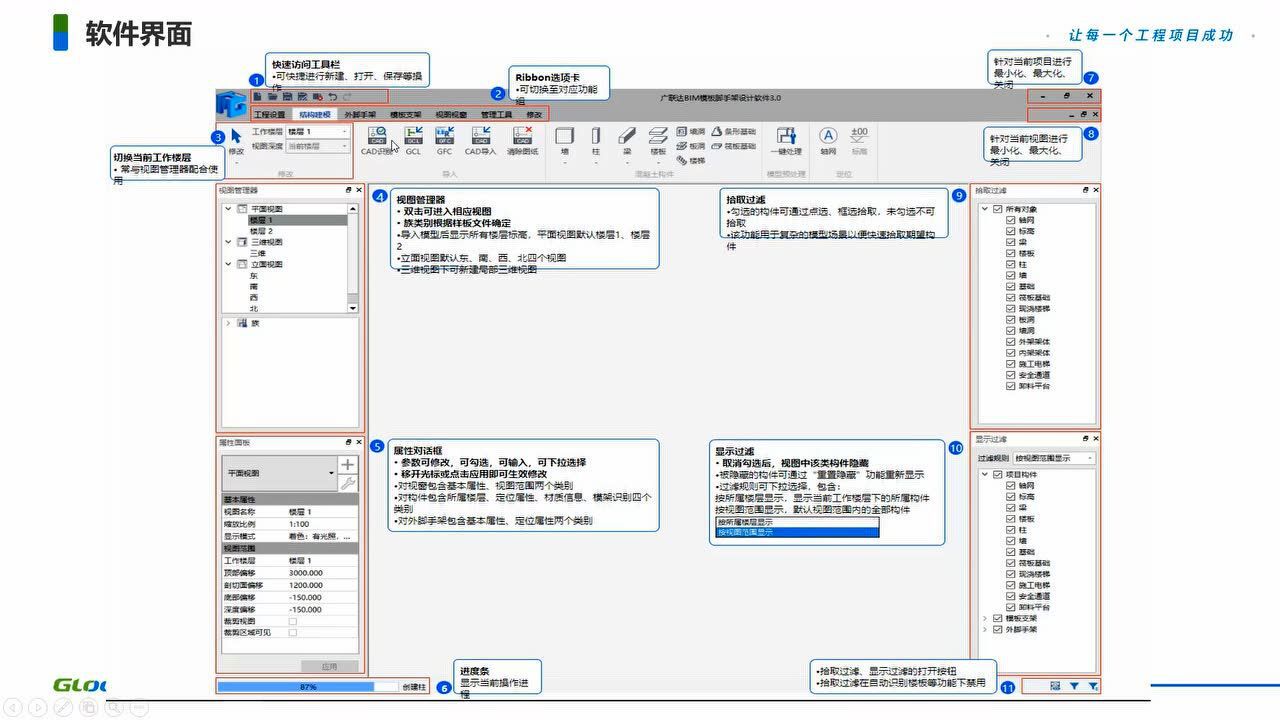Click the 视图管理器 vertical scrollbar down arrow
Image resolution: width=1280 pixels, height=720 pixels.
click(x=353, y=308)
